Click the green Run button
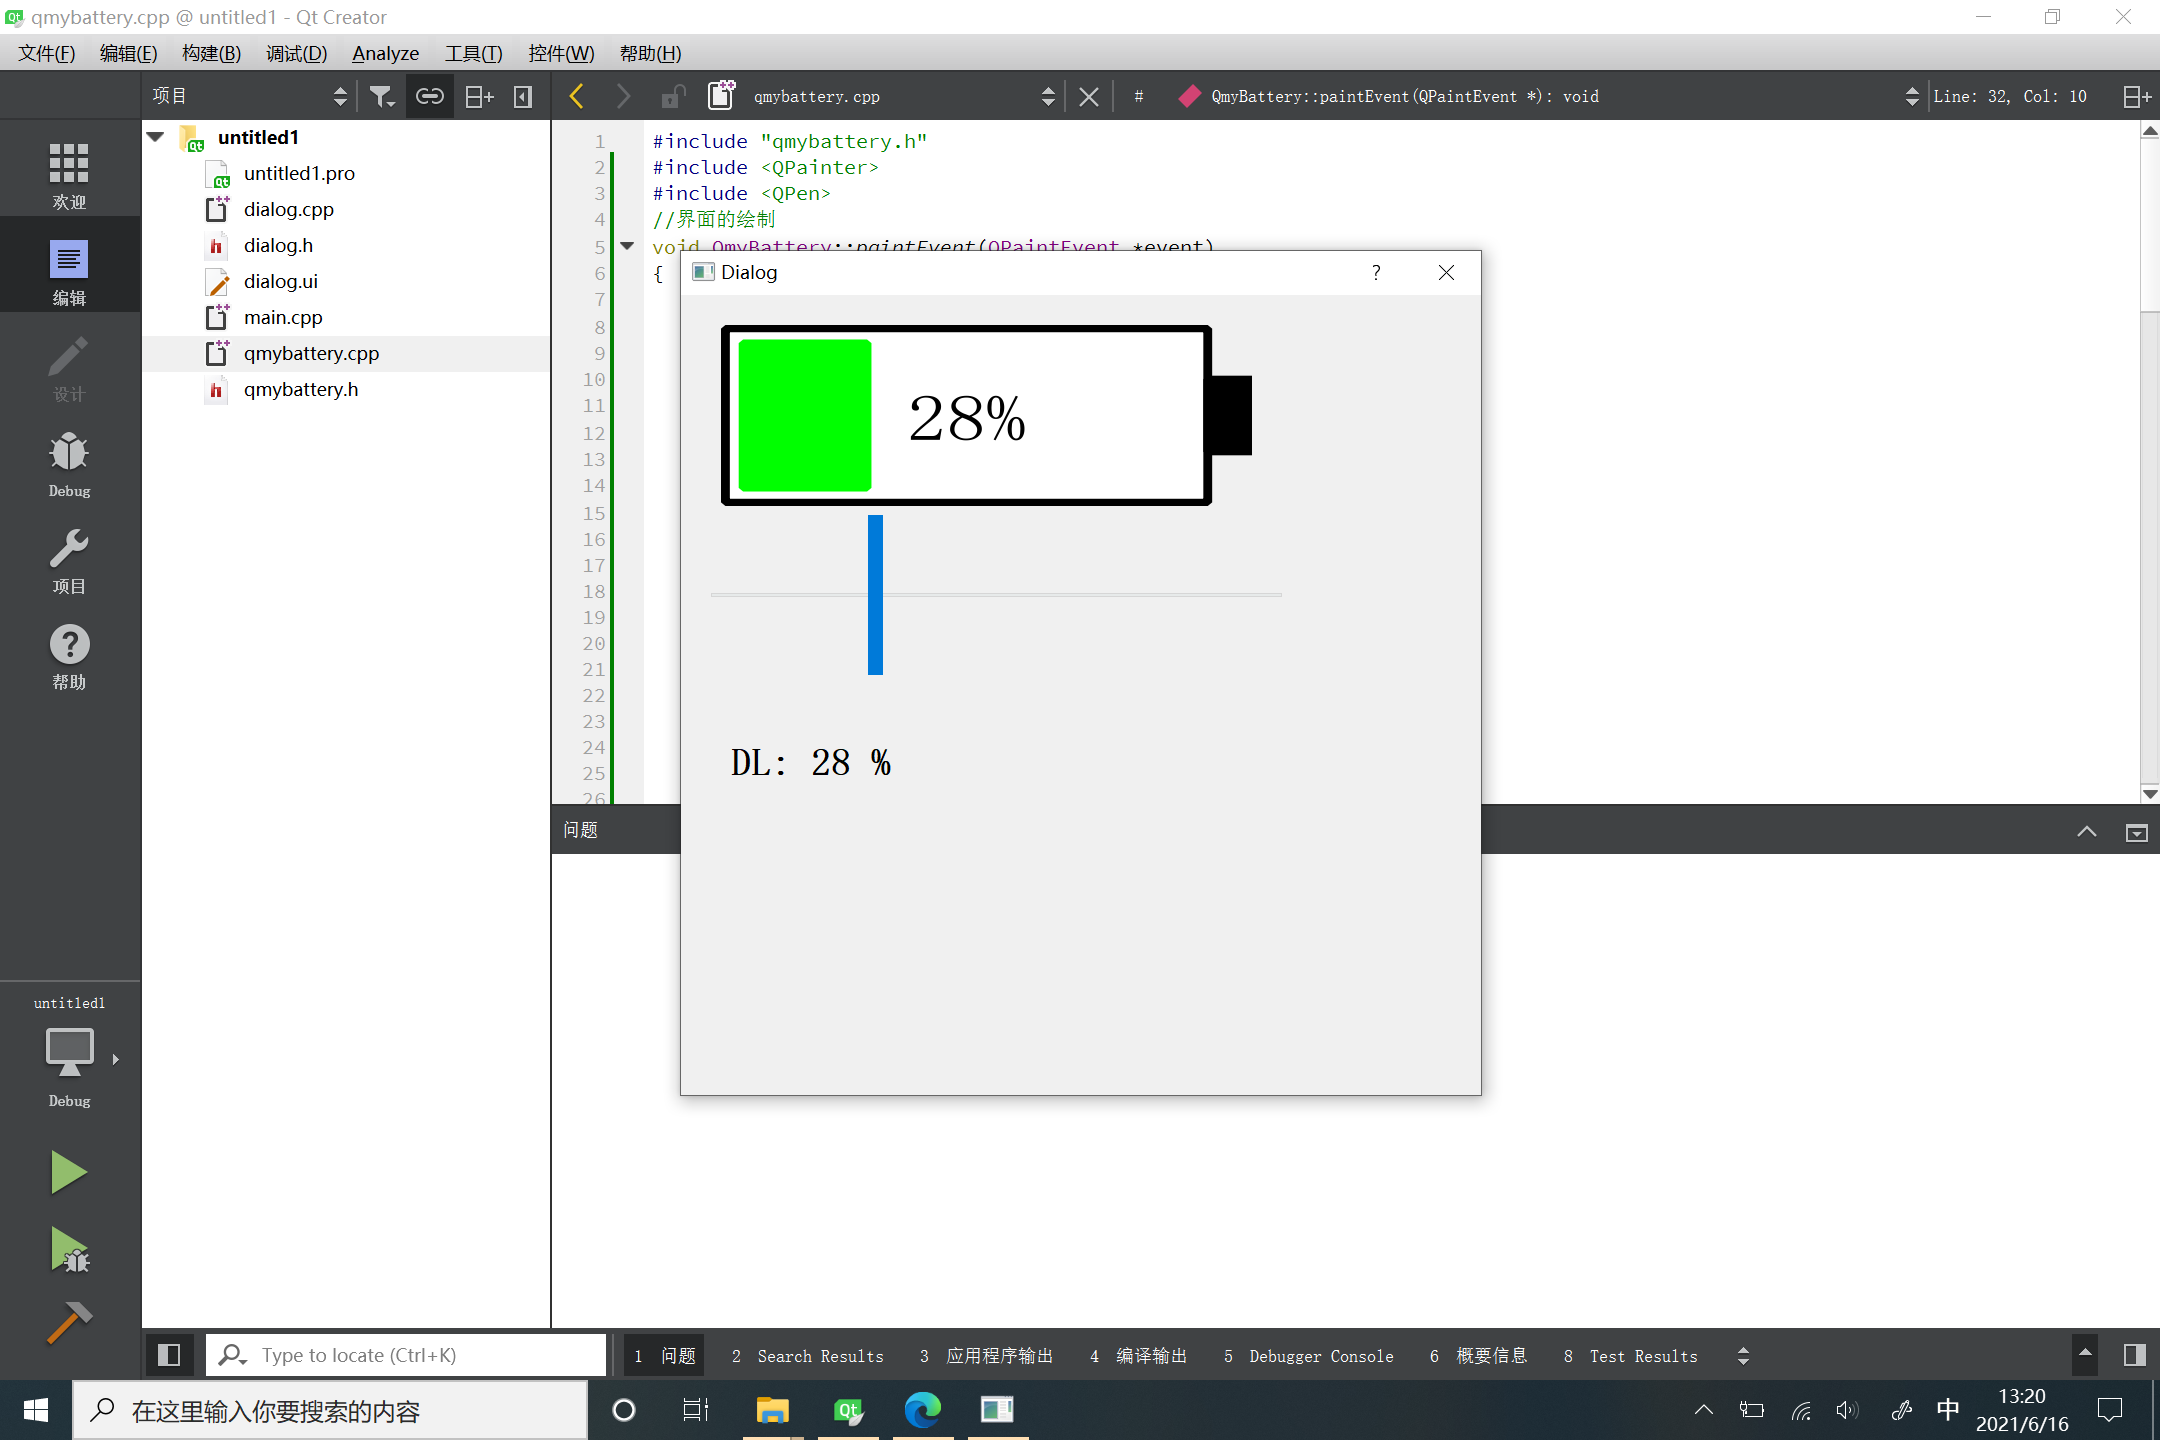Screen dimensions: 2160x1440 (68, 1172)
